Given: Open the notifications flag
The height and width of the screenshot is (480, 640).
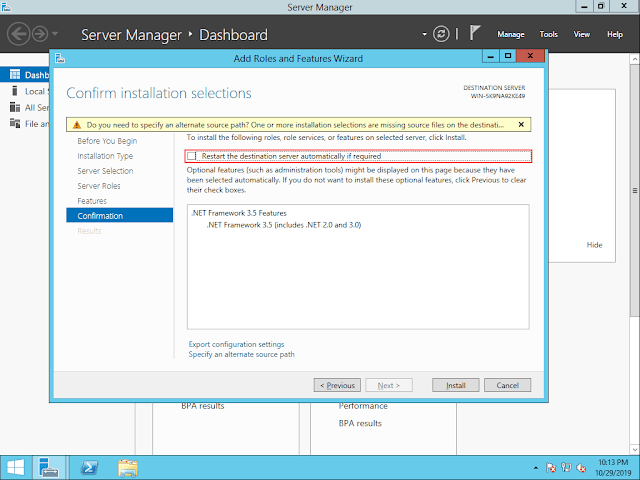Looking at the screenshot, I should pyautogui.click(x=474, y=33).
